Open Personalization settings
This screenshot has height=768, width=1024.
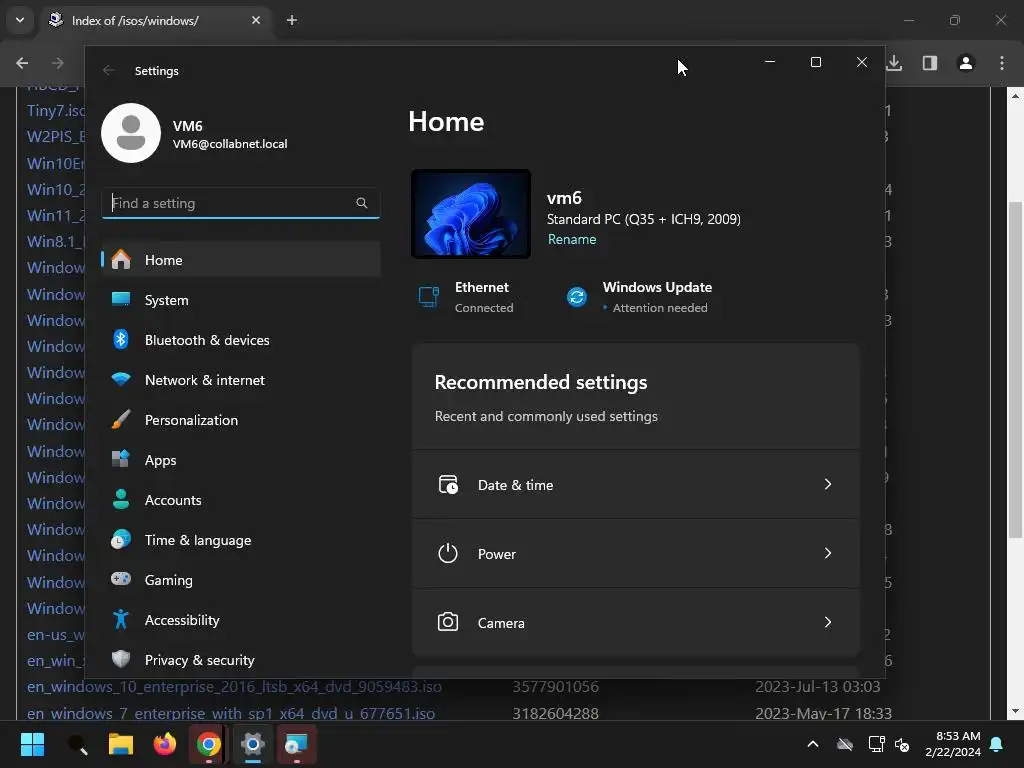tap(241, 420)
